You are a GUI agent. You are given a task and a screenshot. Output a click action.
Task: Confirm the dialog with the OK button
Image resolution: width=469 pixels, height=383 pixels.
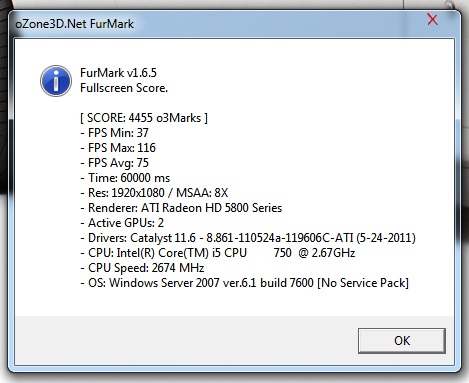(x=402, y=341)
